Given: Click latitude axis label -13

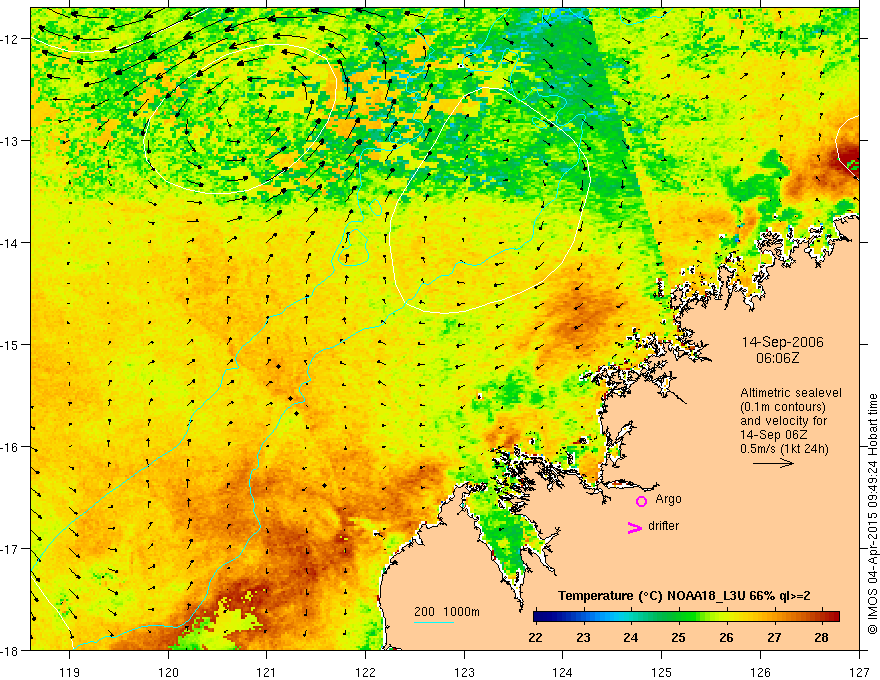Looking at the screenshot, I should 10,141.
